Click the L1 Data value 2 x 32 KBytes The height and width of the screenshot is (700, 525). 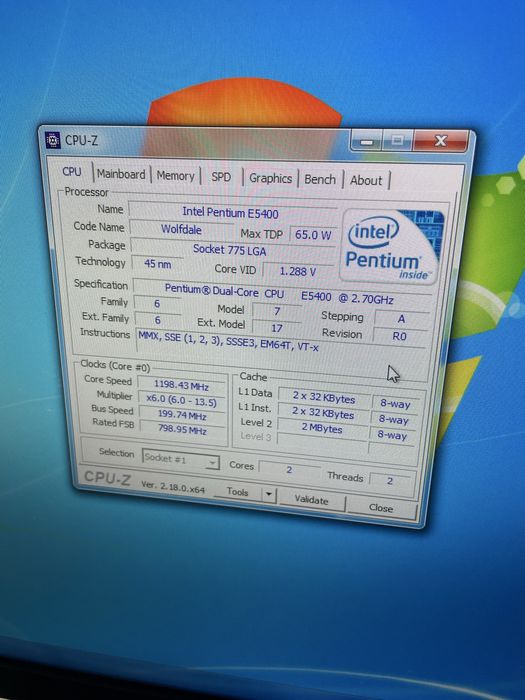324,397
